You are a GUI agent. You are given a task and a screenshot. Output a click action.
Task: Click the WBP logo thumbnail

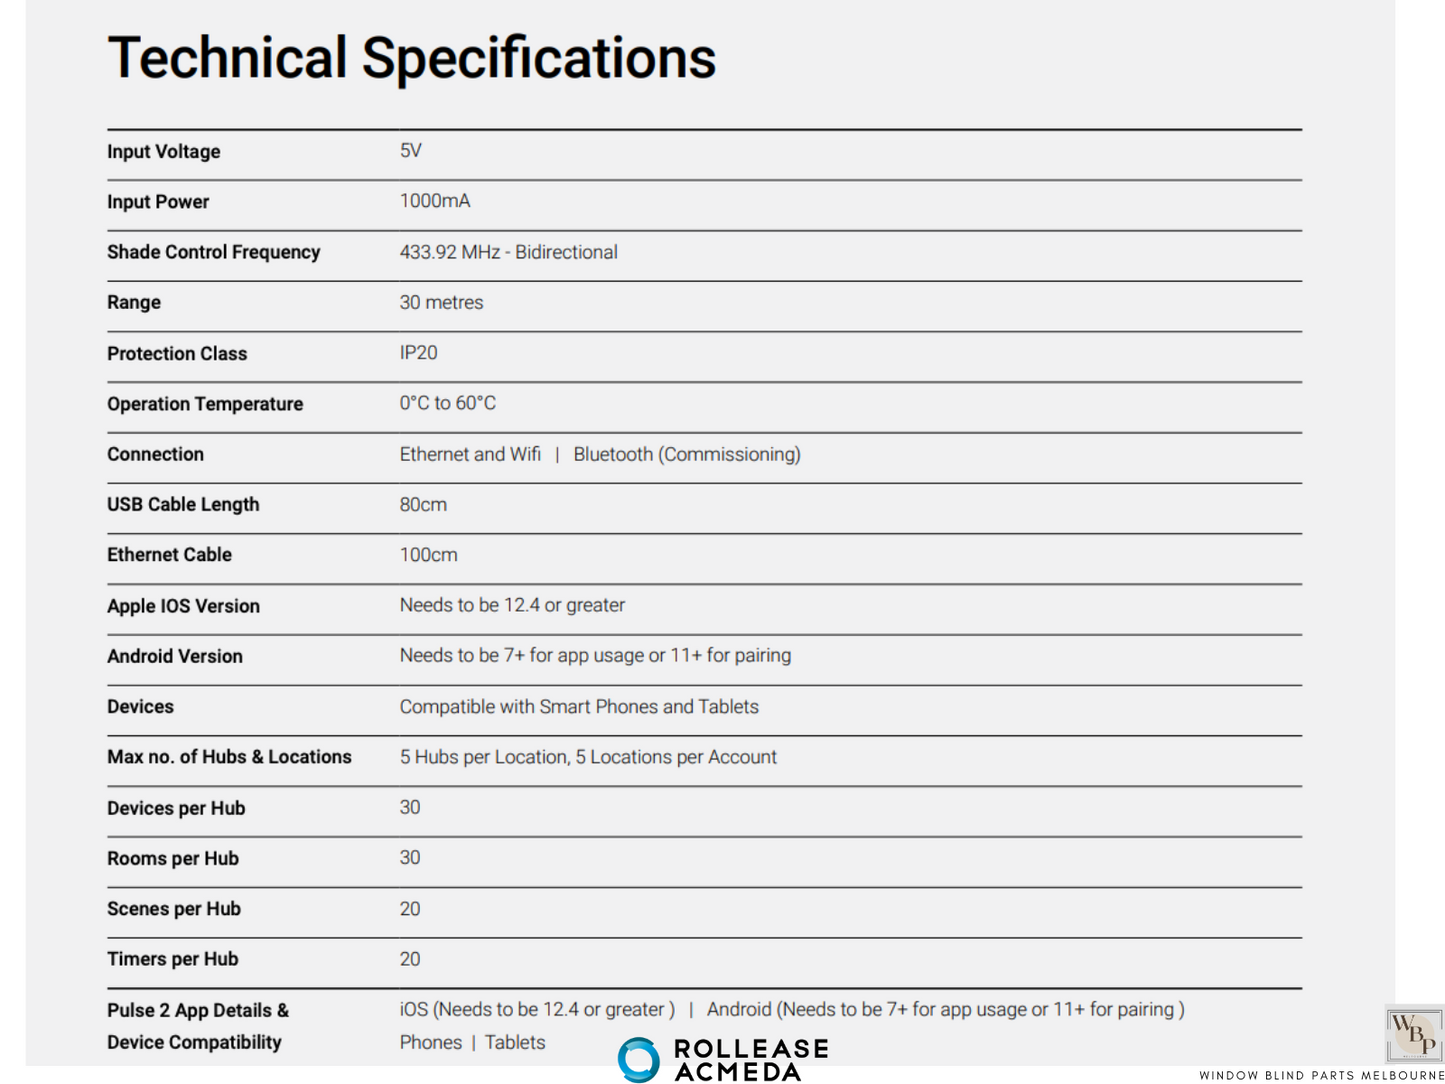(x=1414, y=1034)
